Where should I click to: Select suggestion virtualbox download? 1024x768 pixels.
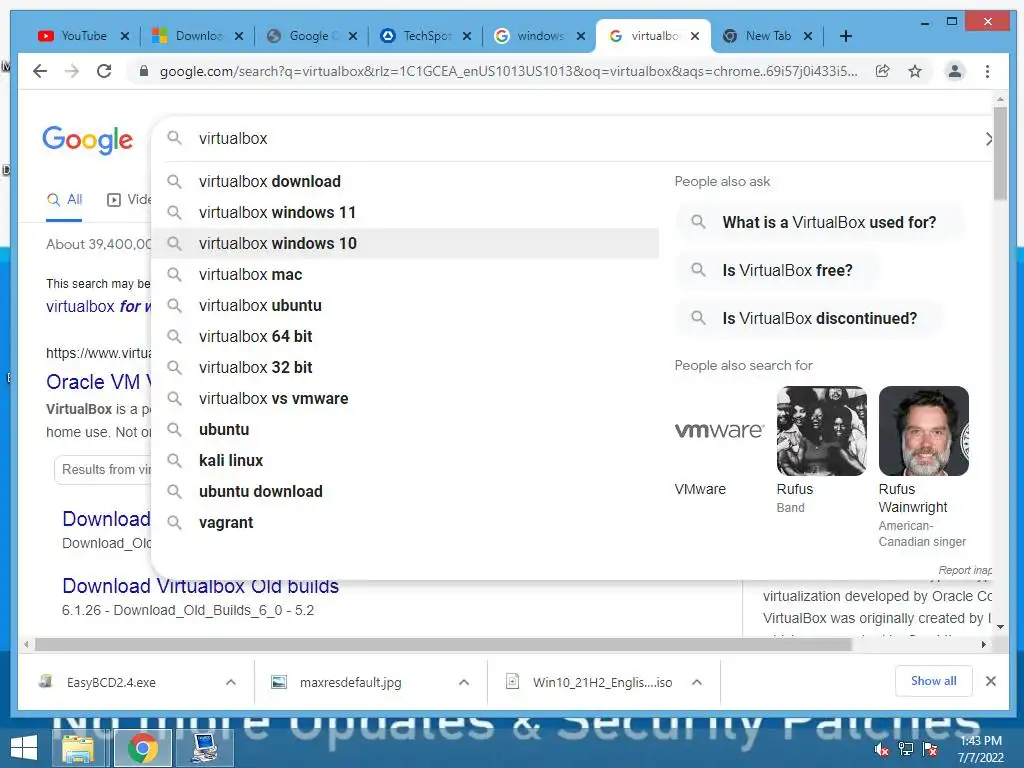click(x=405, y=182)
